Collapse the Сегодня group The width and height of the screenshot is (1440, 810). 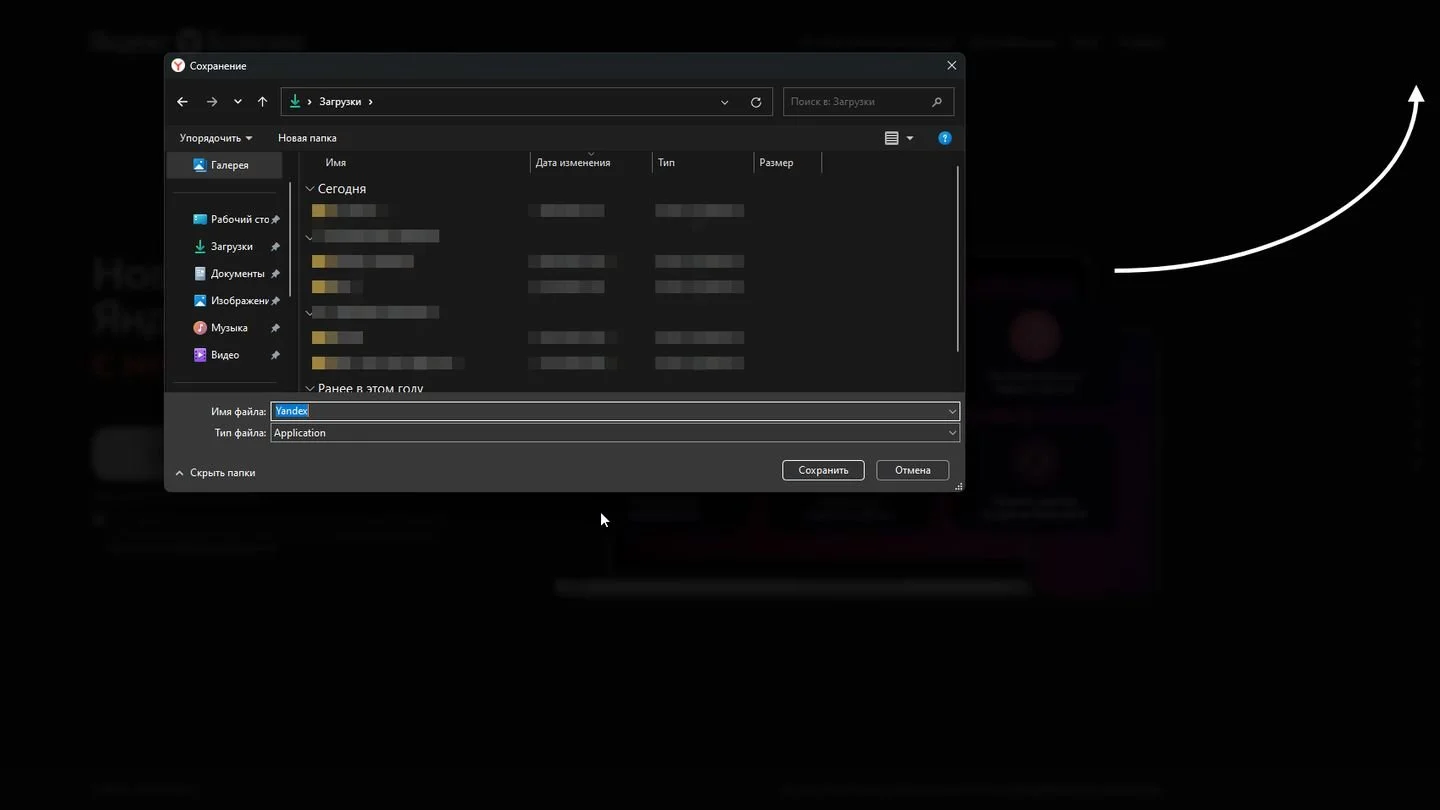tap(310, 189)
